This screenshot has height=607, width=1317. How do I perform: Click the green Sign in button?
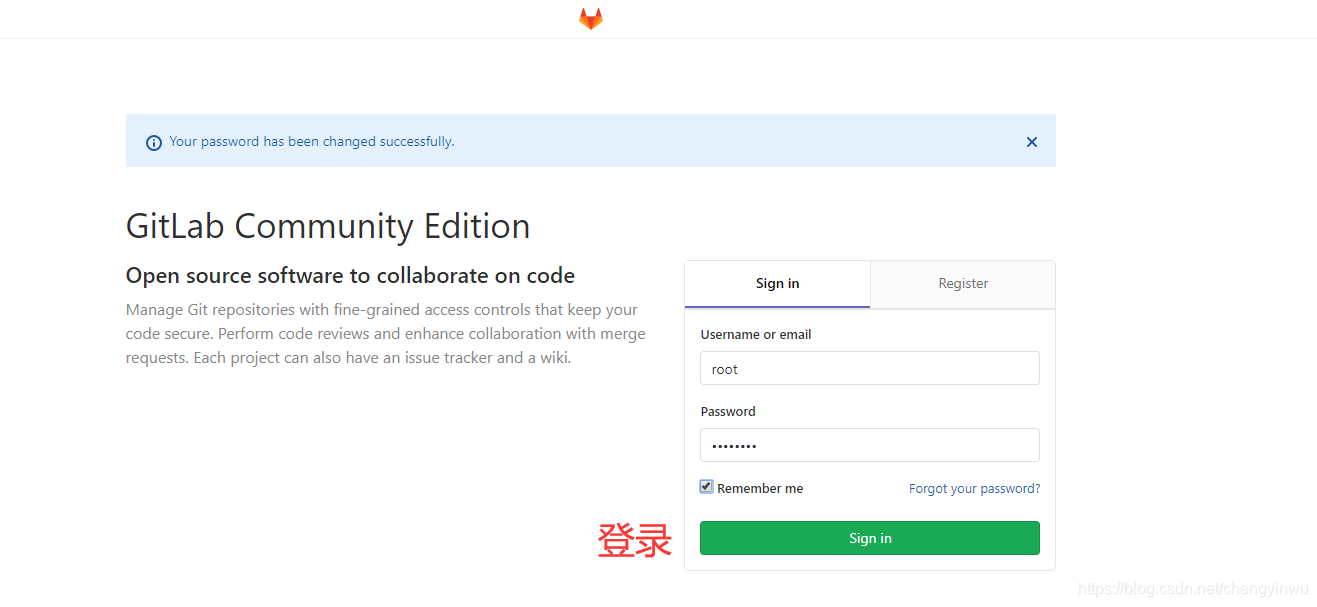coord(870,538)
